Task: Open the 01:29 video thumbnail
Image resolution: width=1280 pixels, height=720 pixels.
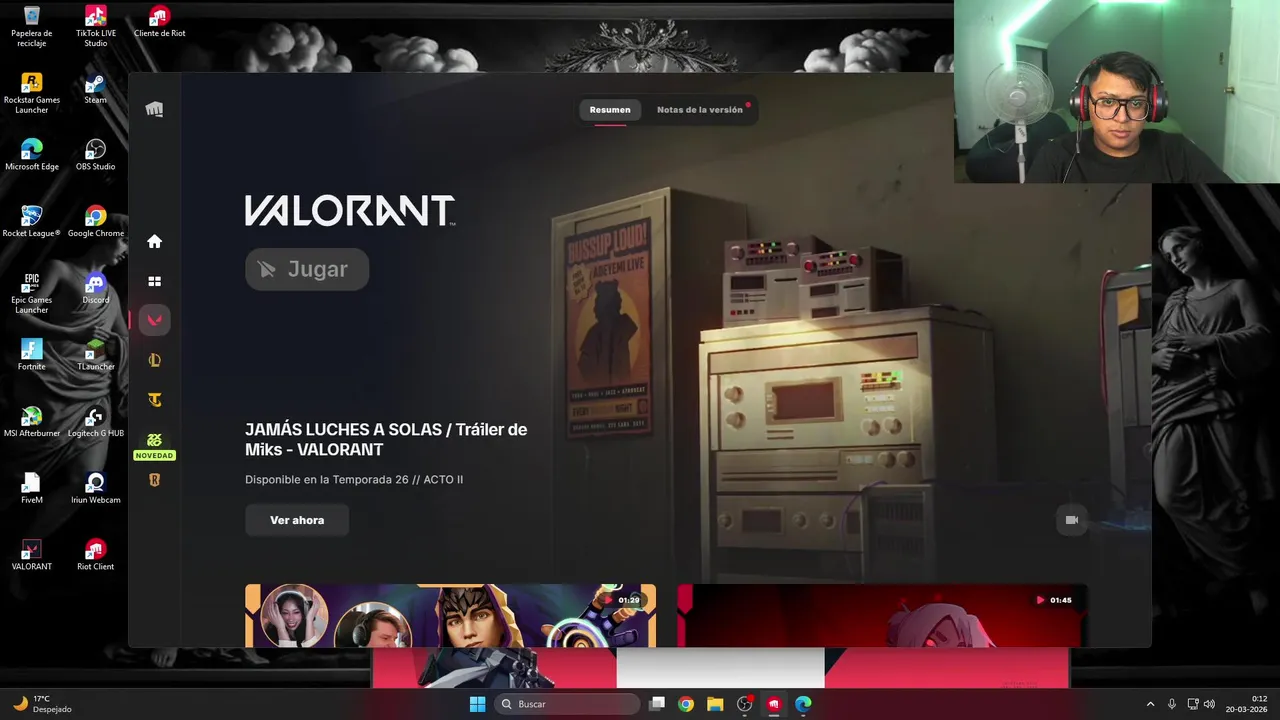Action: click(450, 615)
